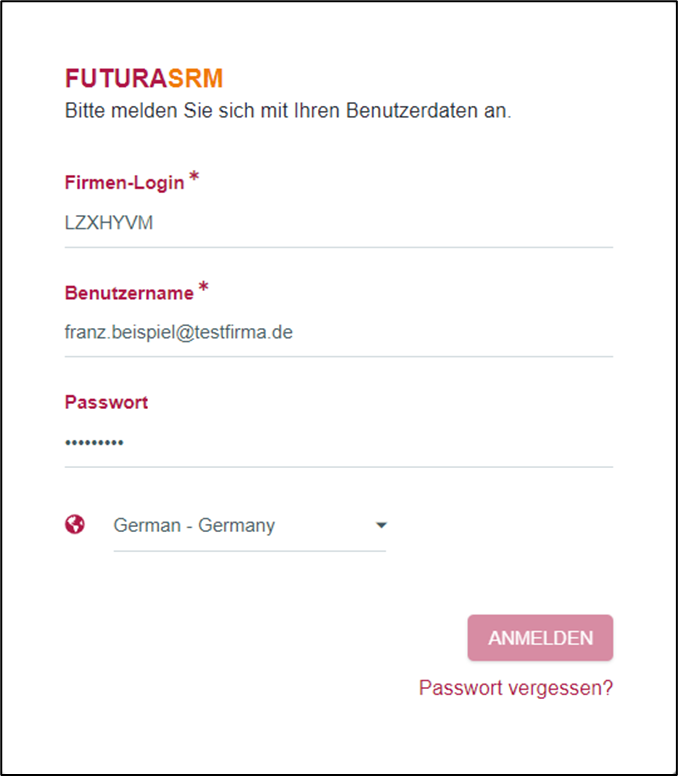The width and height of the screenshot is (678, 776).
Task: Click the required asterisk beside Benutzername
Action: pyautogui.click(x=203, y=288)
